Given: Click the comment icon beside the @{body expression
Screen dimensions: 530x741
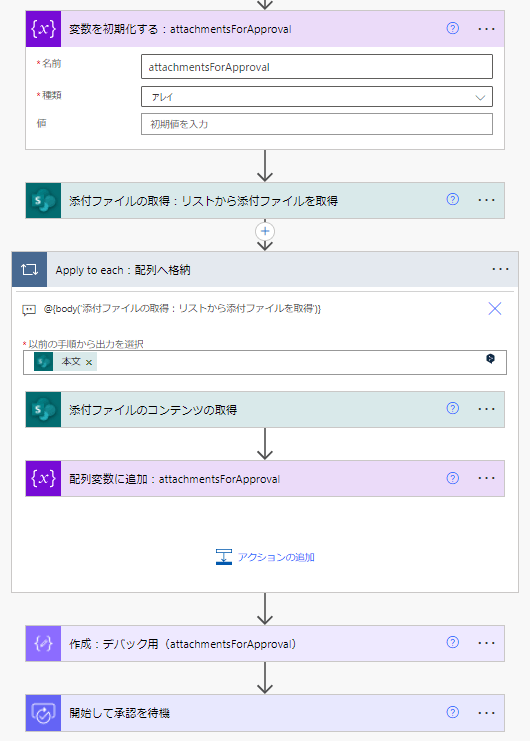Looking at the screenshot, I should pyautogui.click(x=29, y=310).
